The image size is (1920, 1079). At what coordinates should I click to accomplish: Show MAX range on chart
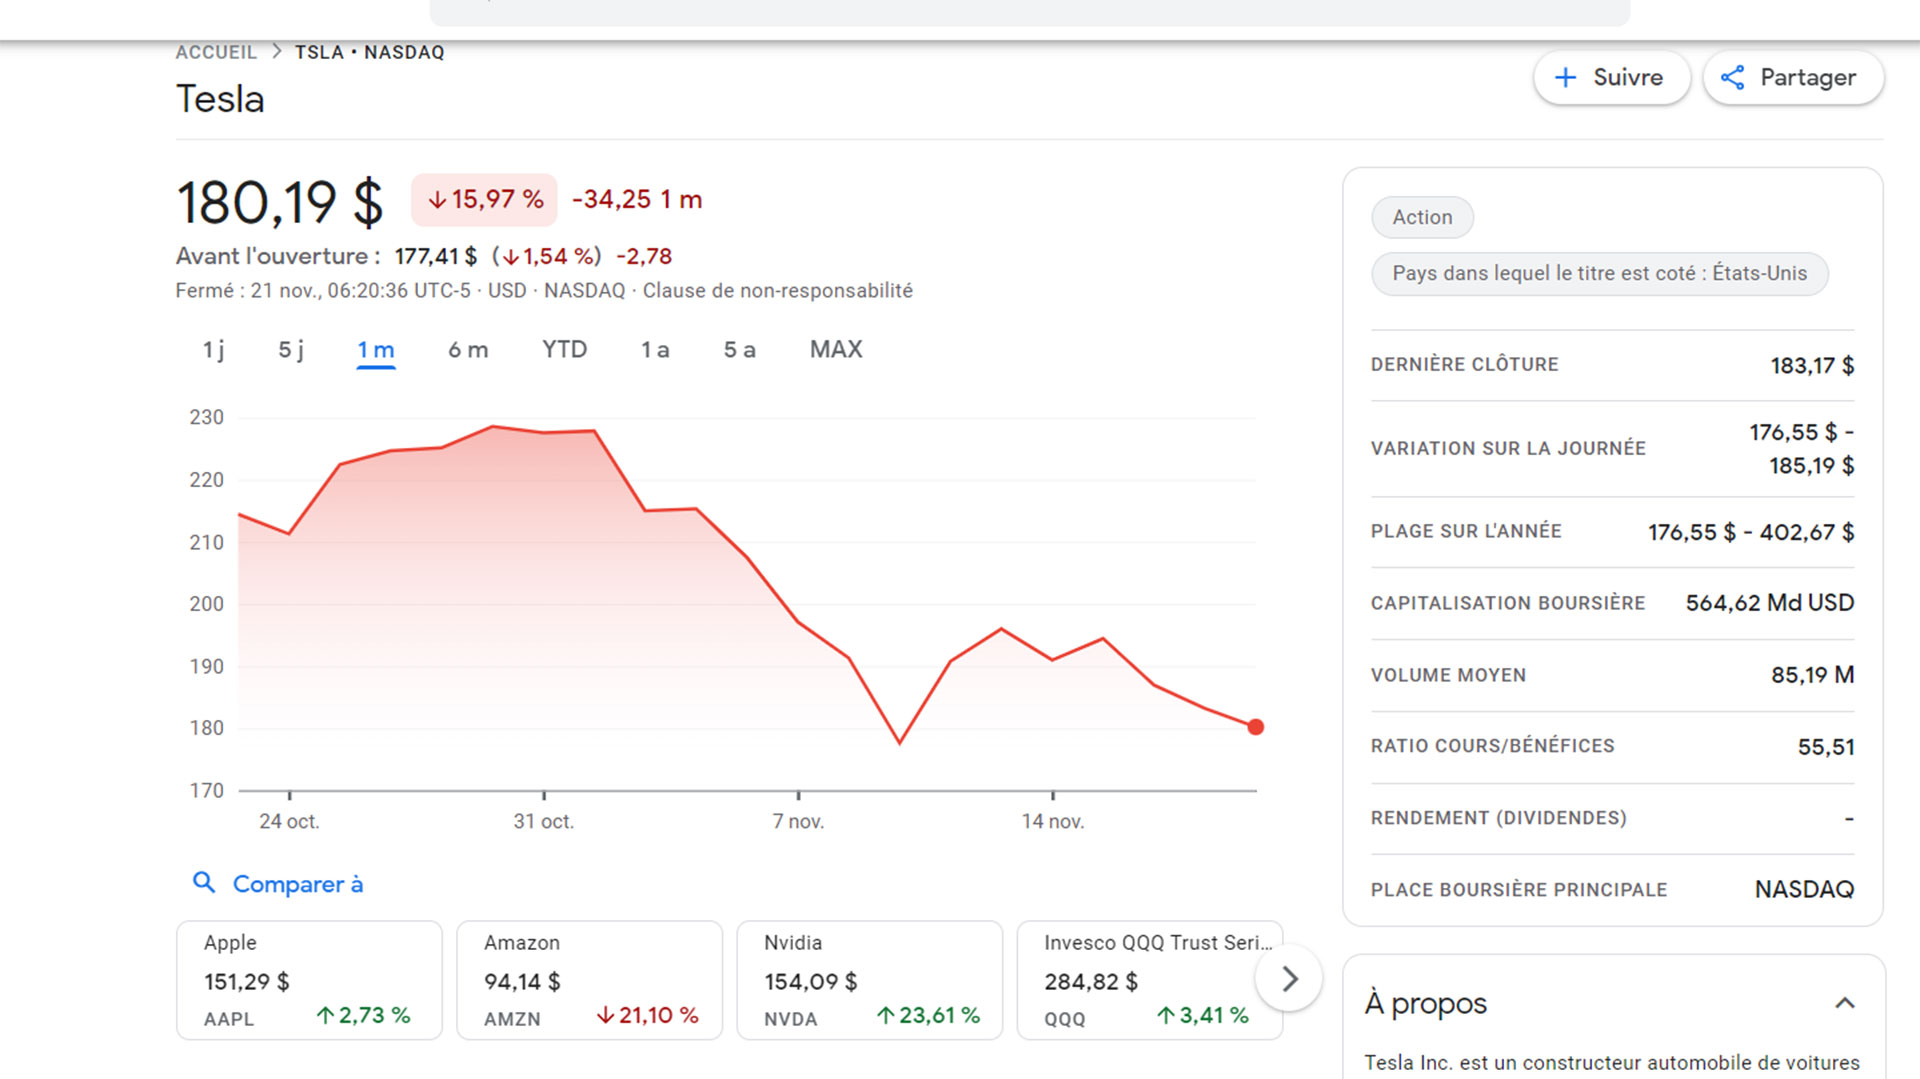836,349
